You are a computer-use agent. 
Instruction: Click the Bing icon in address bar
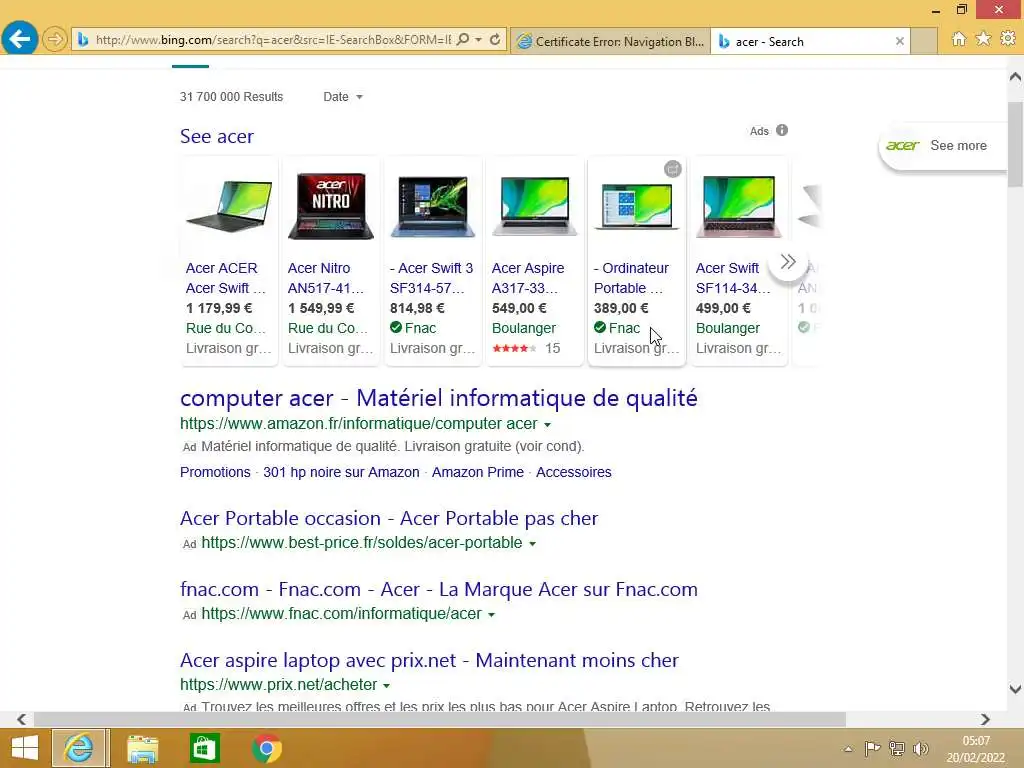pyautogui.click(x=83, y=40)
